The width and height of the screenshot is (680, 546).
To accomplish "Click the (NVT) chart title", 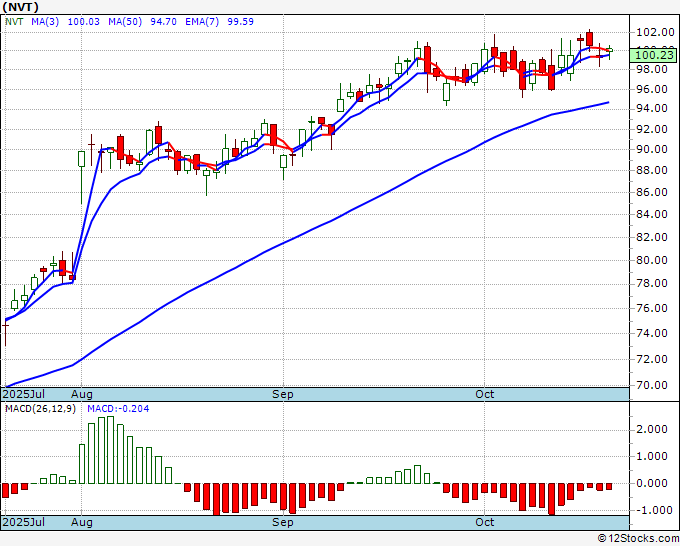I will 20,7.
